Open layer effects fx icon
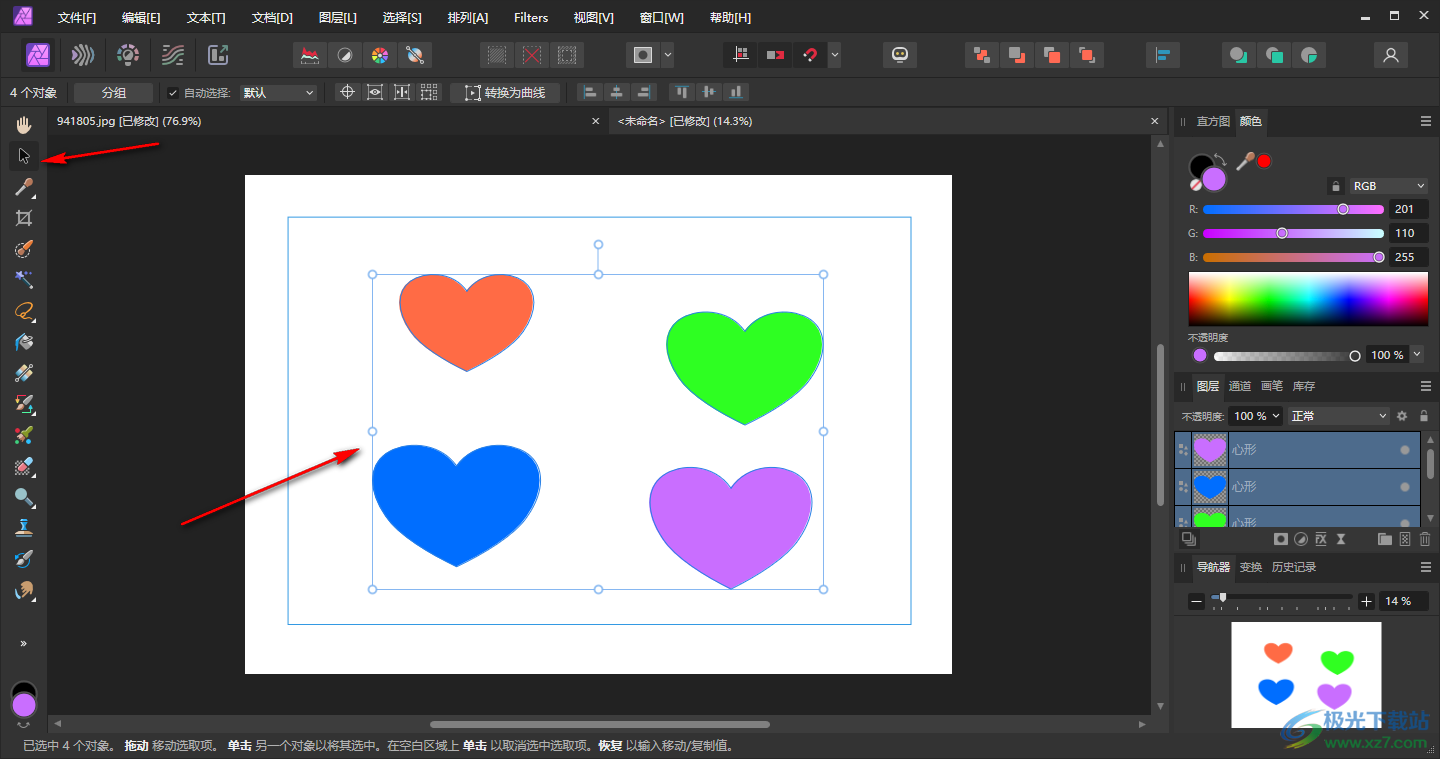The width and height of the screenshot is (1440, 759). point(1321,539)
